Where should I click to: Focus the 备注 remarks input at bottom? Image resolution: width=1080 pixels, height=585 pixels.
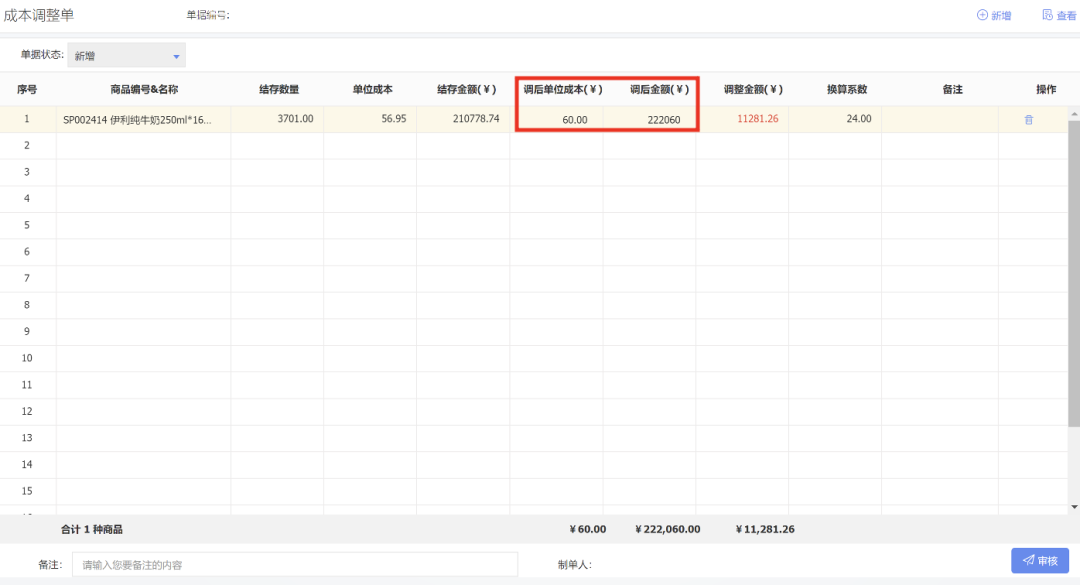pyautogui.click(x=294, y=564)
